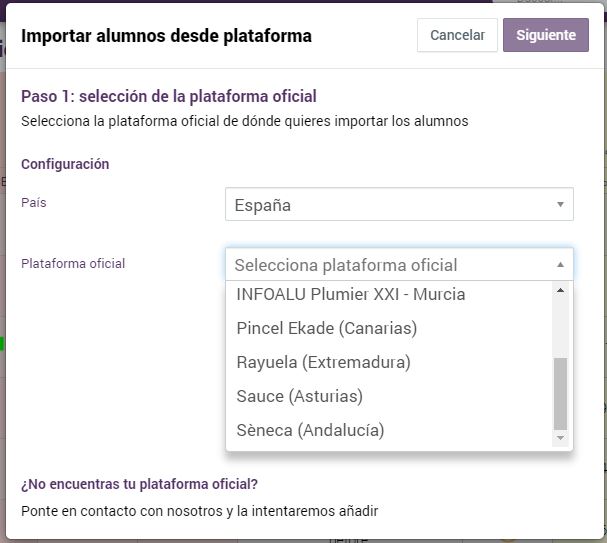607x543 pixels.
Task: Click the Plataforma oficial up arrow icon
Action: click(560, 265)
